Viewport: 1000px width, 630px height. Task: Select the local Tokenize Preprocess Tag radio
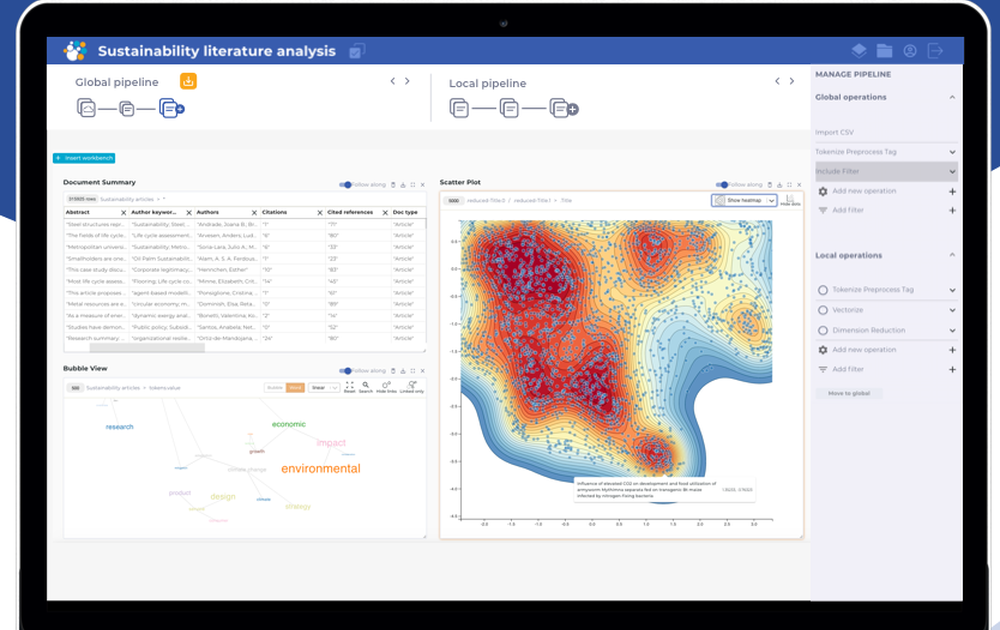click(823, 290)
